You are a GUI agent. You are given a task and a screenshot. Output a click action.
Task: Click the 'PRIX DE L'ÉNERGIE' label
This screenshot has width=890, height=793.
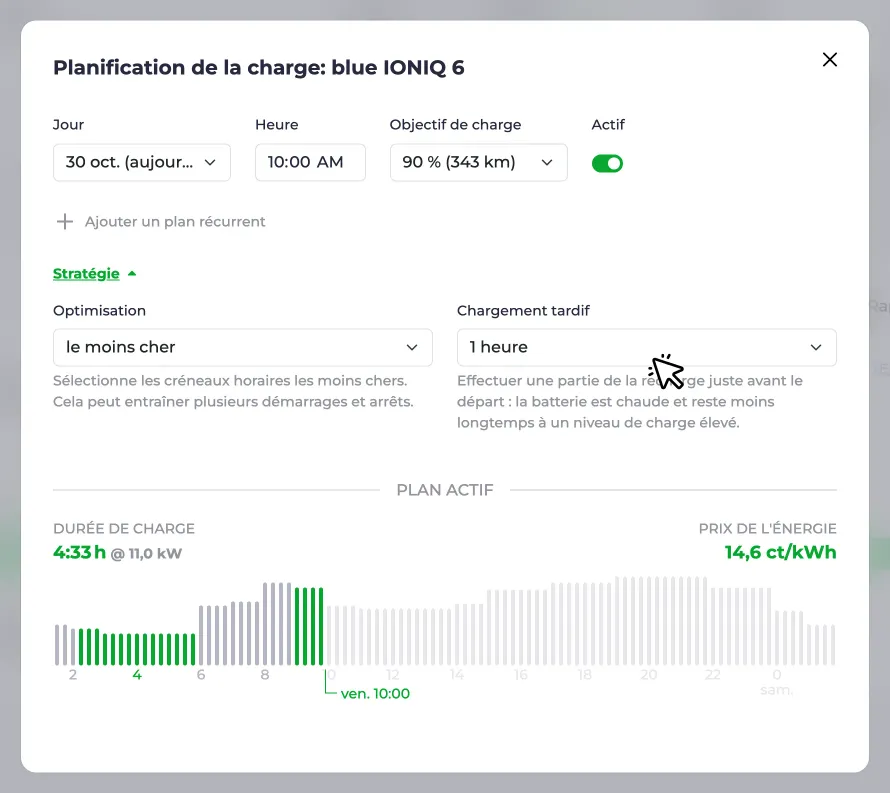[767, 528]
